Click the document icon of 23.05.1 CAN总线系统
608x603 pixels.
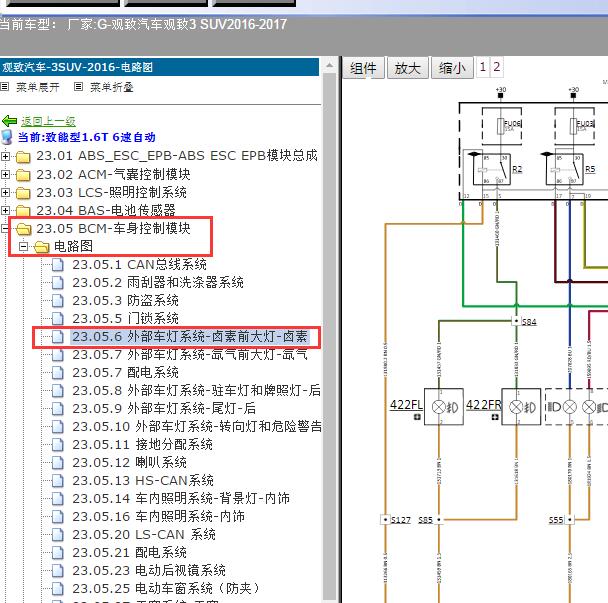point(58,265)
